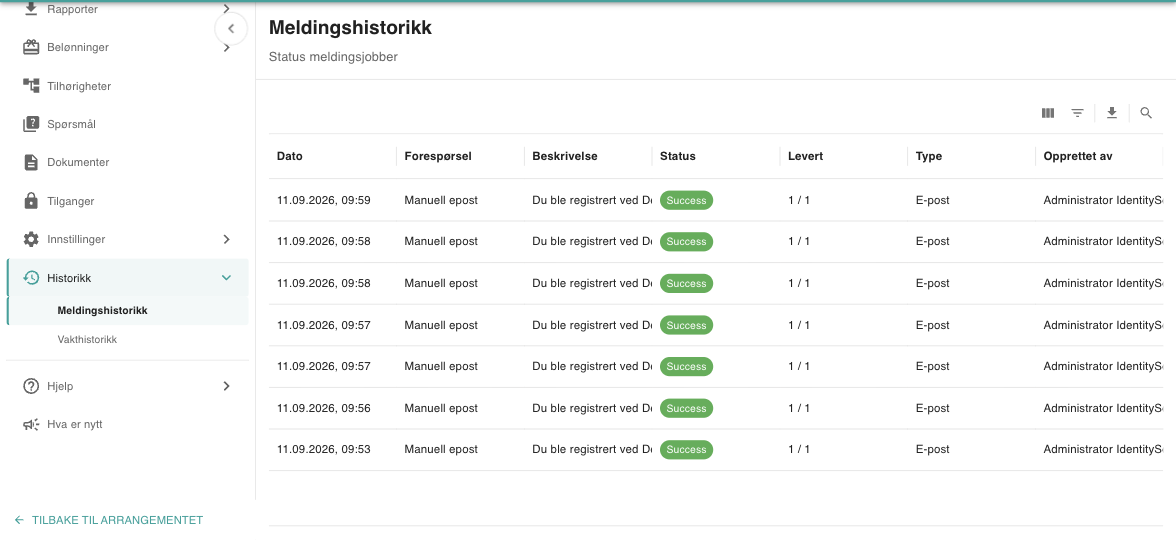The image size is (1176, 540).
Task: Open Dokumenter in the sidebar
Action: 78,162
